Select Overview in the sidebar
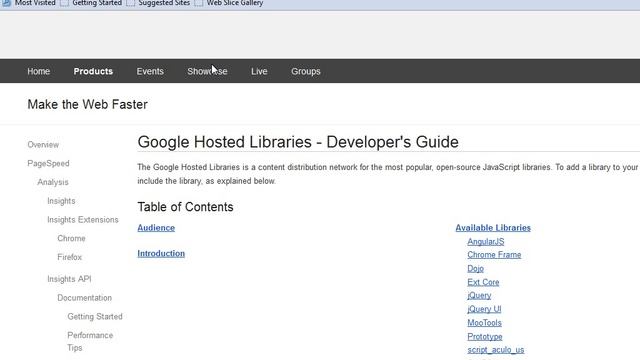640x360 pixels. click(43, 144)
